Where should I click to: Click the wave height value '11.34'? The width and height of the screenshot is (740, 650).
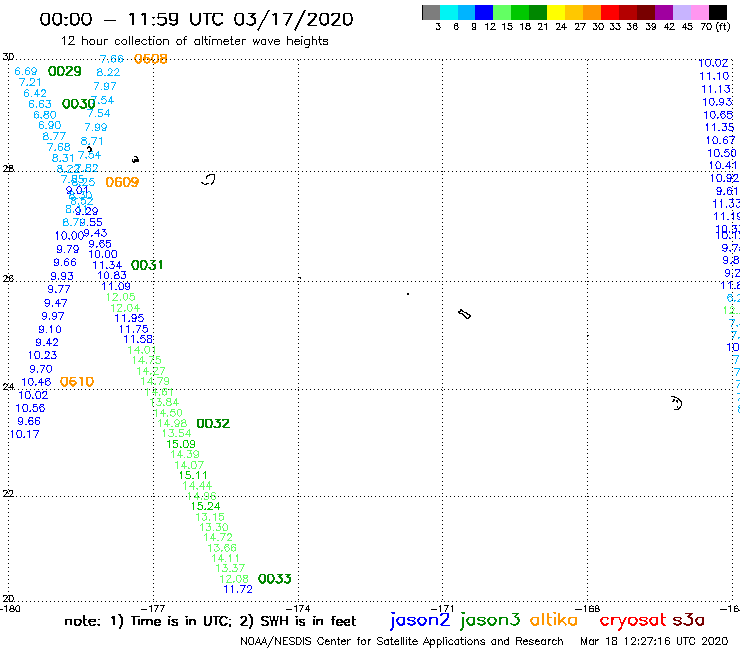coord(107,265)
